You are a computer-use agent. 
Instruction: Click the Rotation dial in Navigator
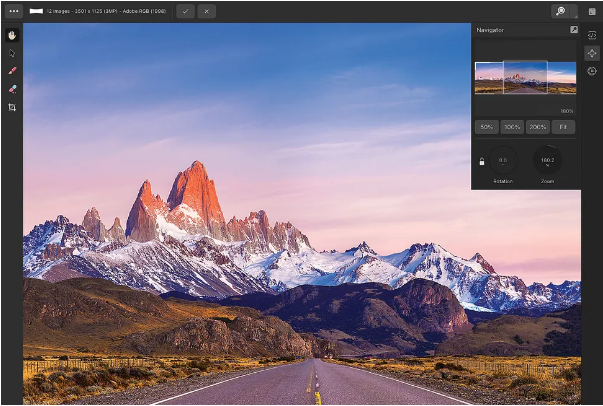(503, 160)
